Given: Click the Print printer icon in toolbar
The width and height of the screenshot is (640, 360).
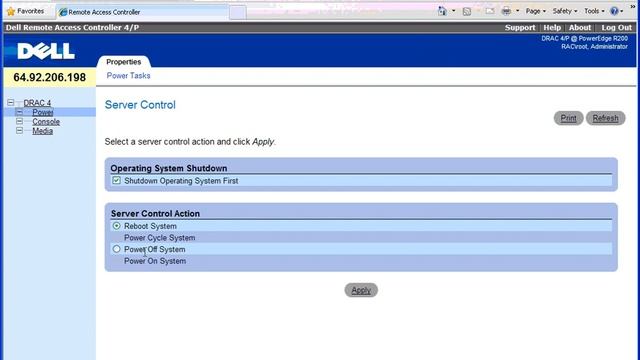Looking at the screenshot, I should coord(506,11).
